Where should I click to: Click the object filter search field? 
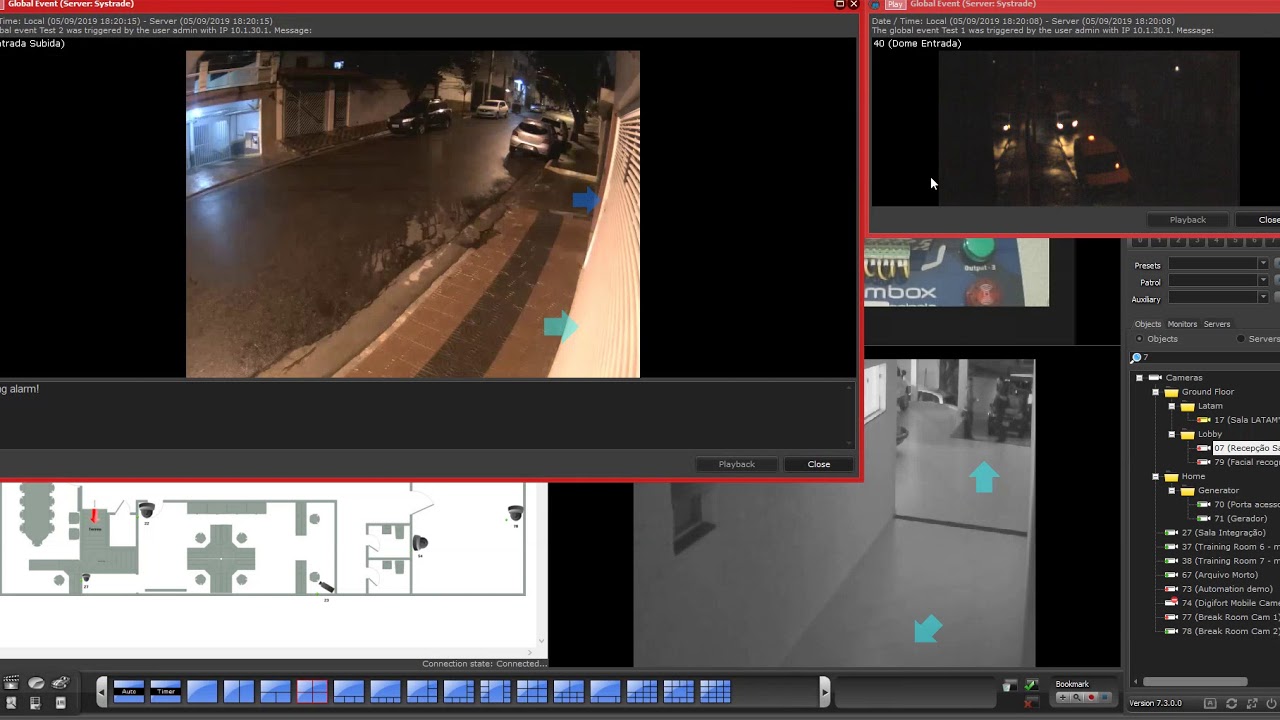pos(1211,357)
